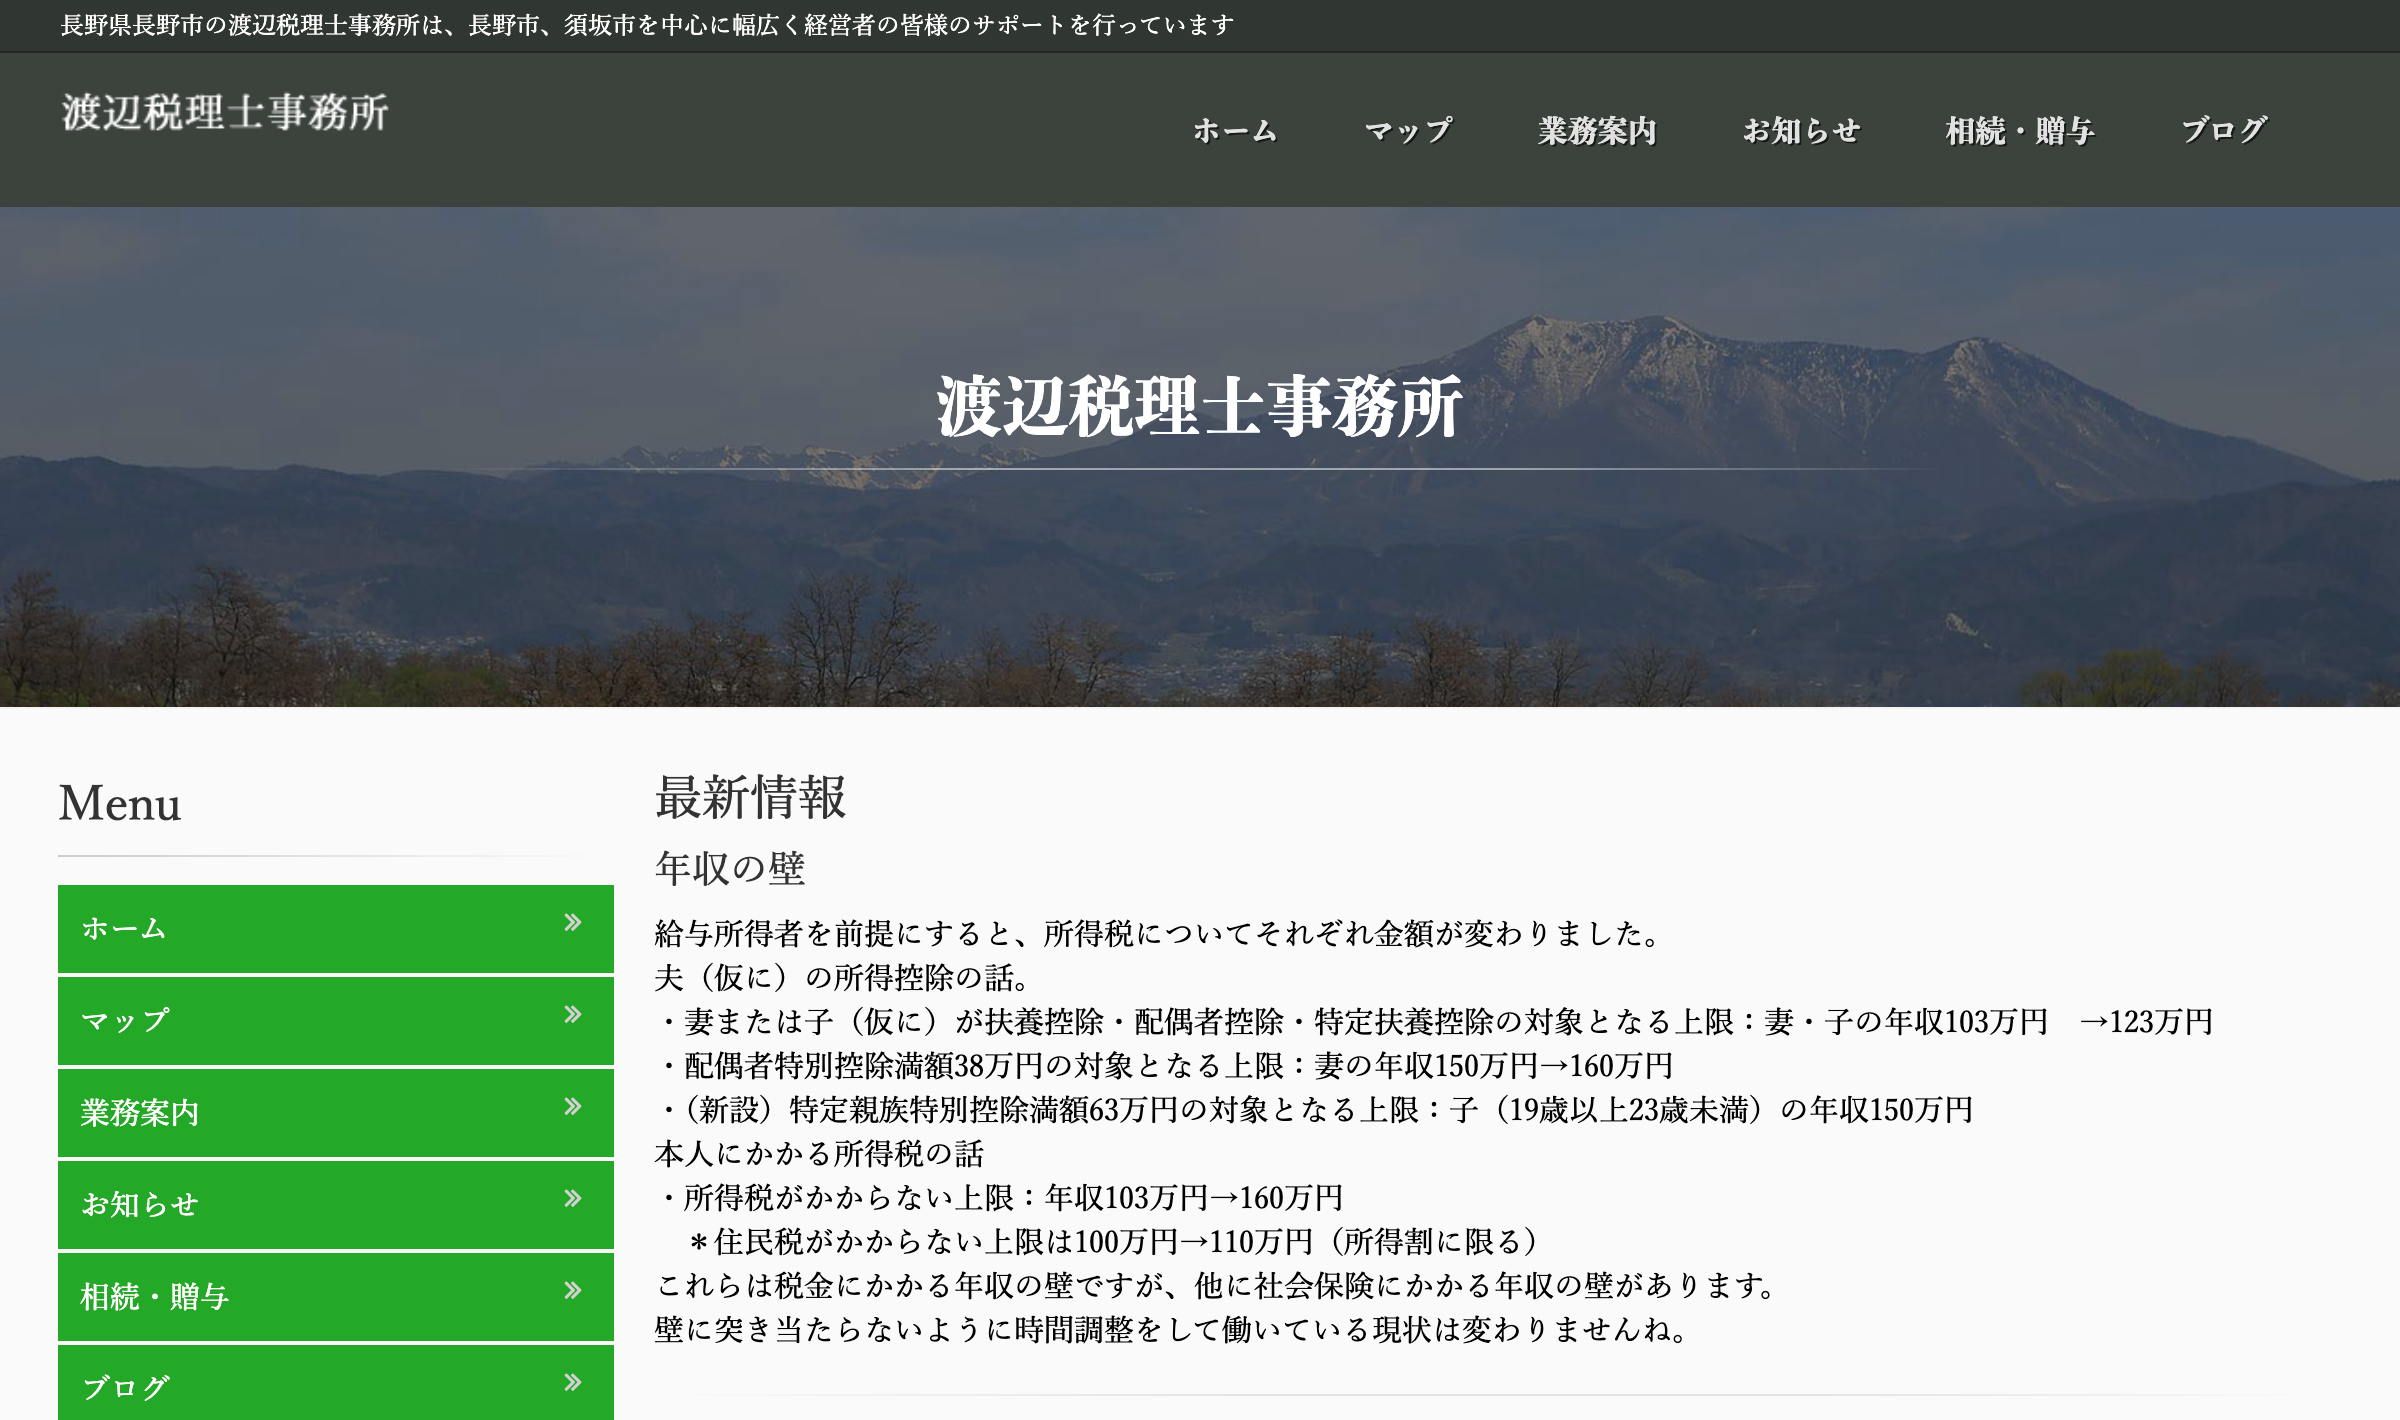Click the double-chevron icon beside sidebar ホーム

572,923
